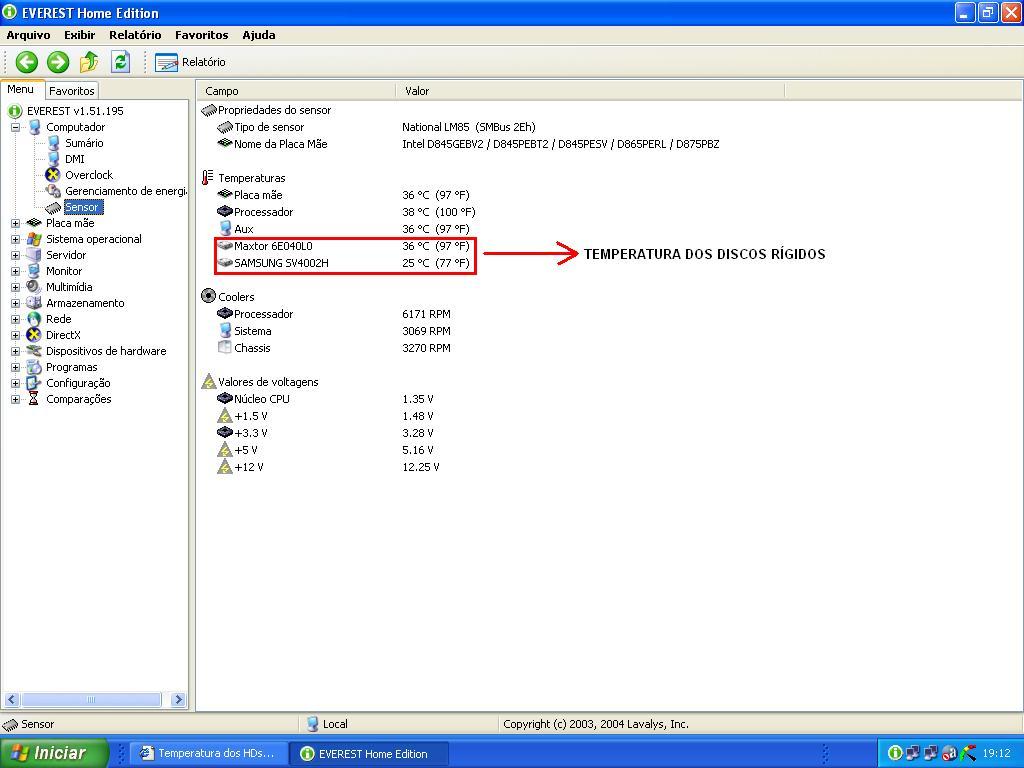Click the Multimídia speaker icon
The height and width of the screenshot is (768, 1024).
tap(34, 287)
